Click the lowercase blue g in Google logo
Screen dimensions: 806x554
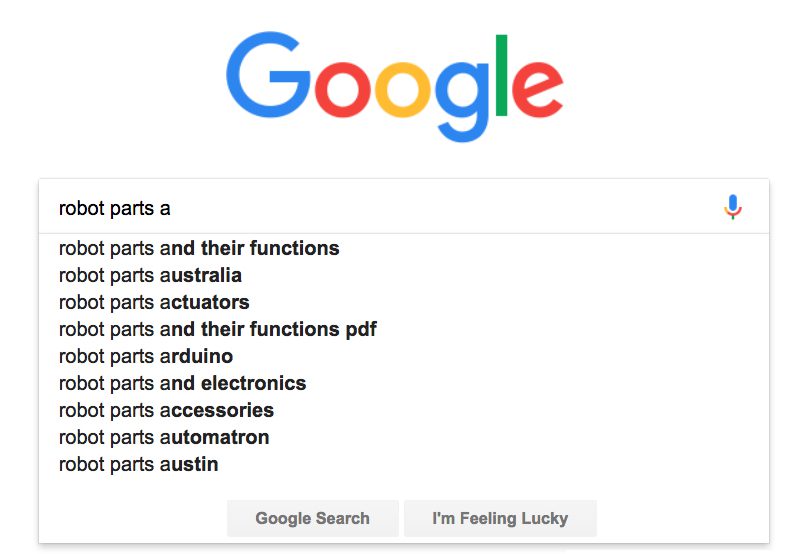click(x=461, y=102)
